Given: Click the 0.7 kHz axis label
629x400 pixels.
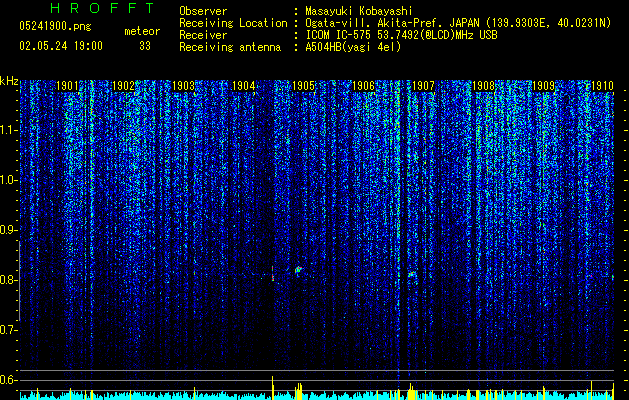Looking at the screenshot, I should click(9, 330).
